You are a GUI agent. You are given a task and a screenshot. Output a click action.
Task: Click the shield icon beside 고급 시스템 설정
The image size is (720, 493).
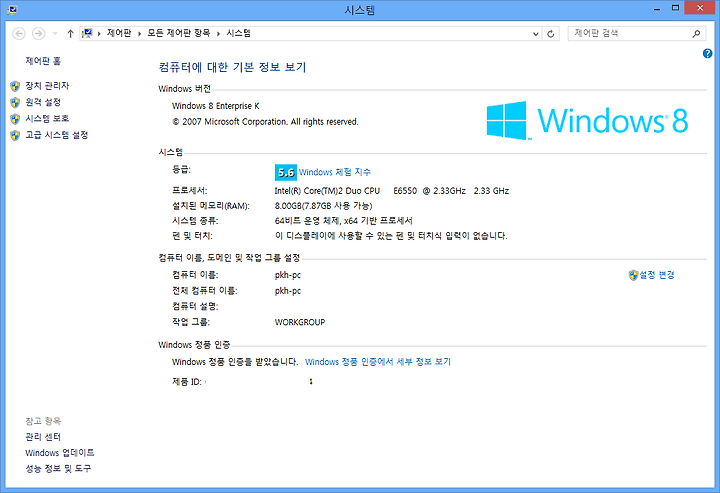click(15, 135)
